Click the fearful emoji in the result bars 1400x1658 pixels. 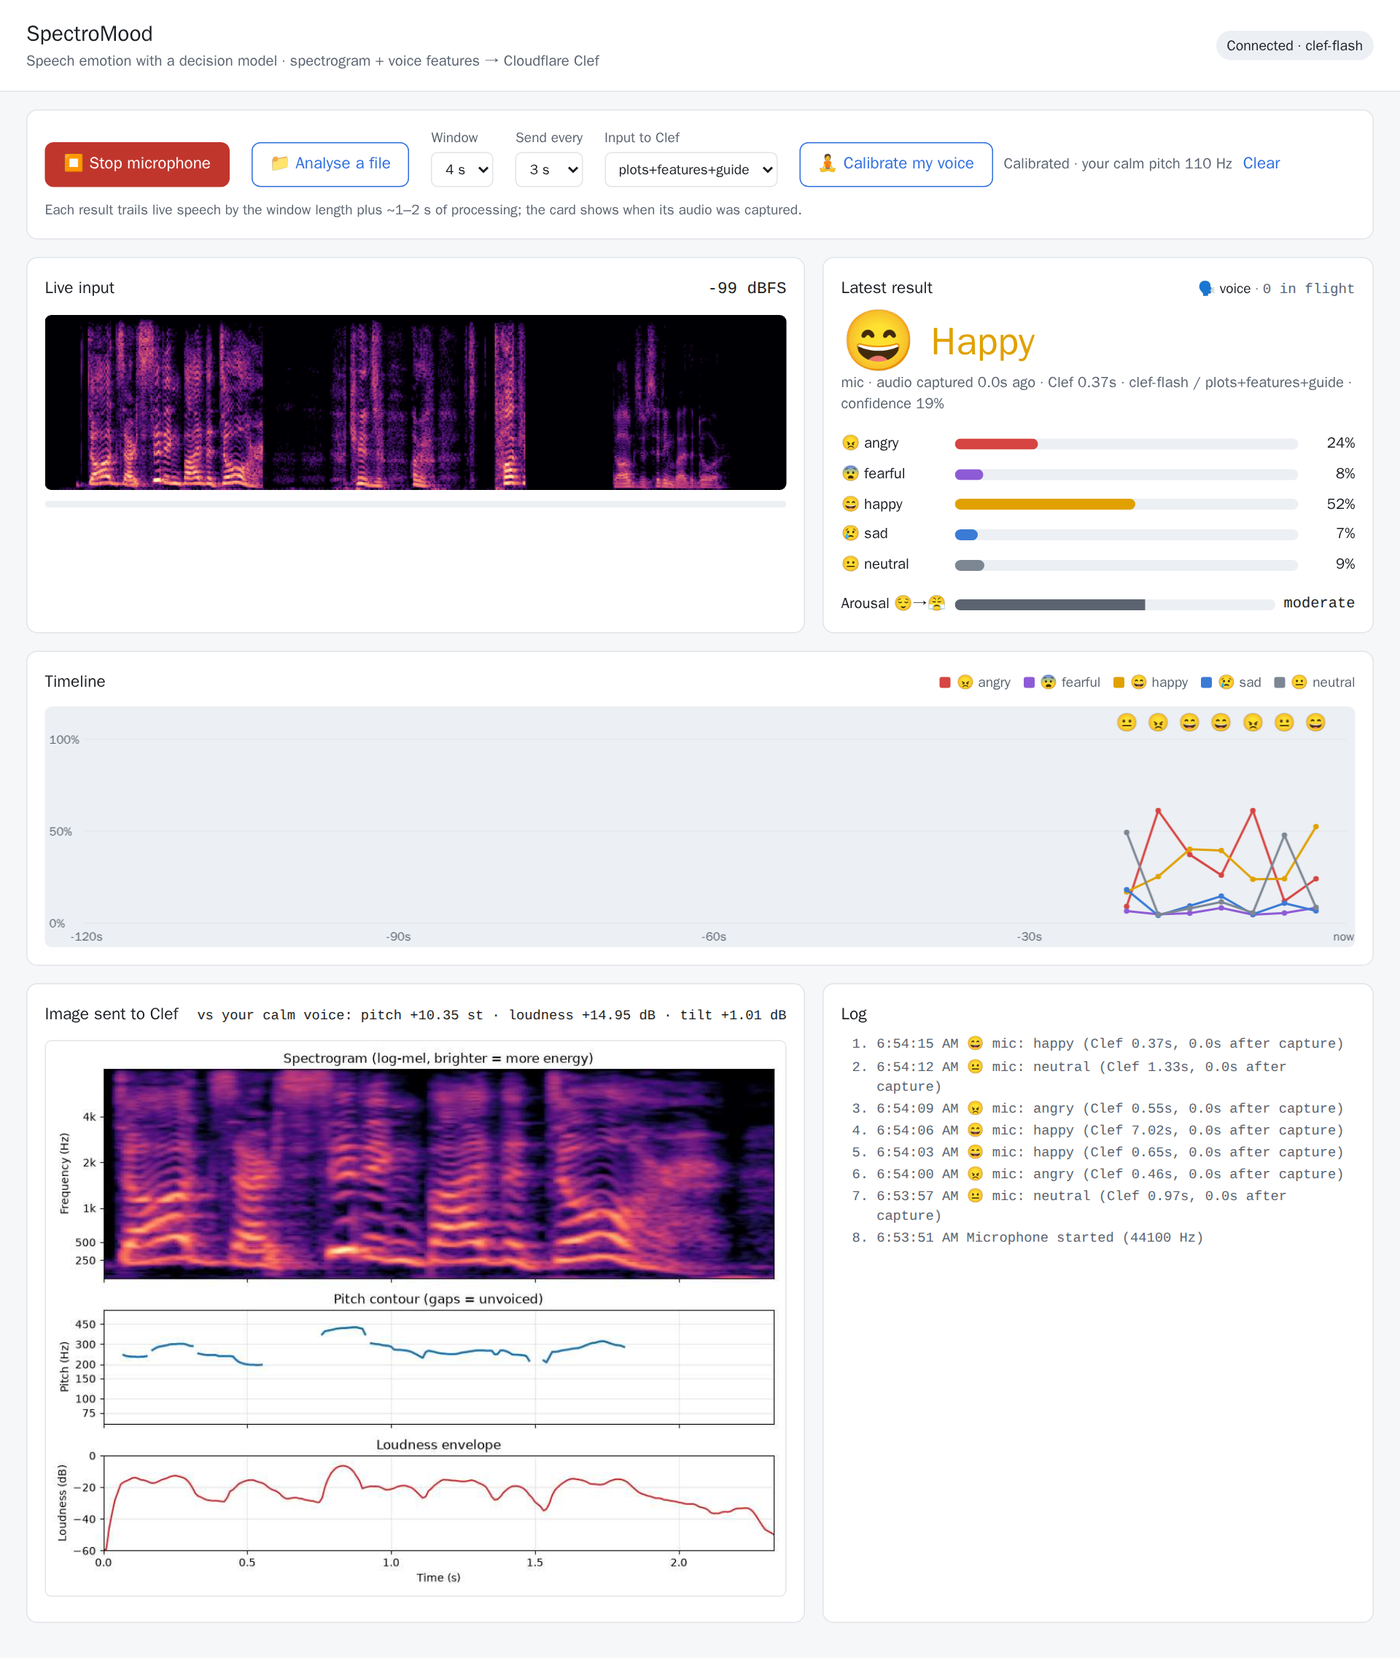[850, 473]
